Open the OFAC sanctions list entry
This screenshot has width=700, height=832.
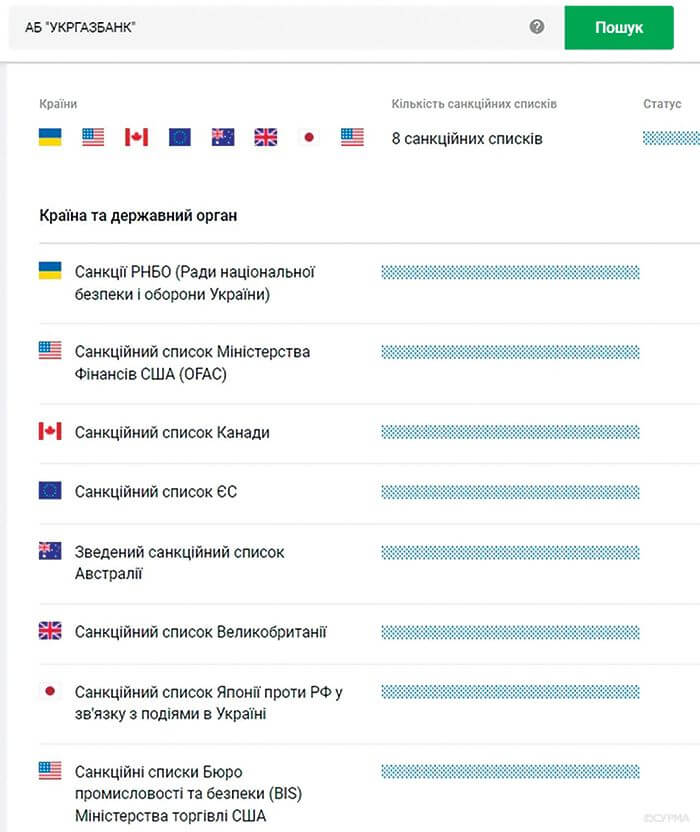tap(192, 363)
